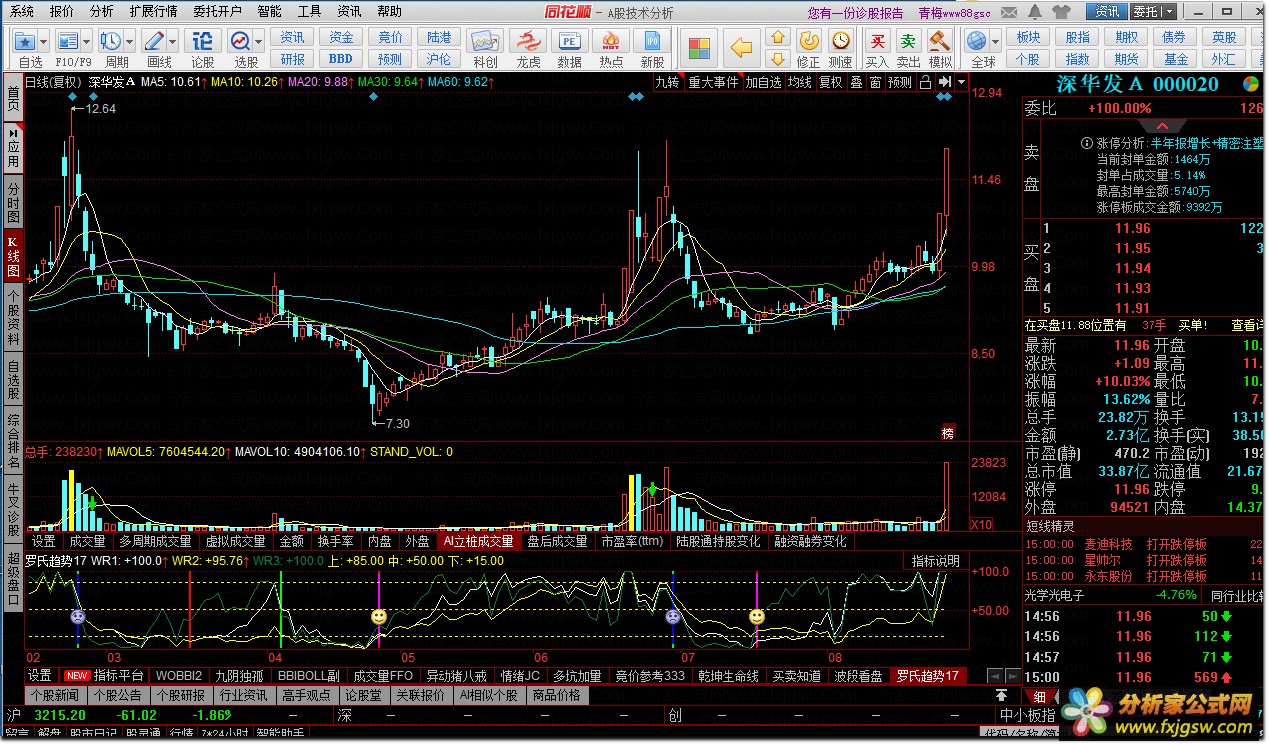Screen dimensions: 1269x744
Task: Open the 委托 dropdown in title bar
Action: click(x=1154, y=12)
